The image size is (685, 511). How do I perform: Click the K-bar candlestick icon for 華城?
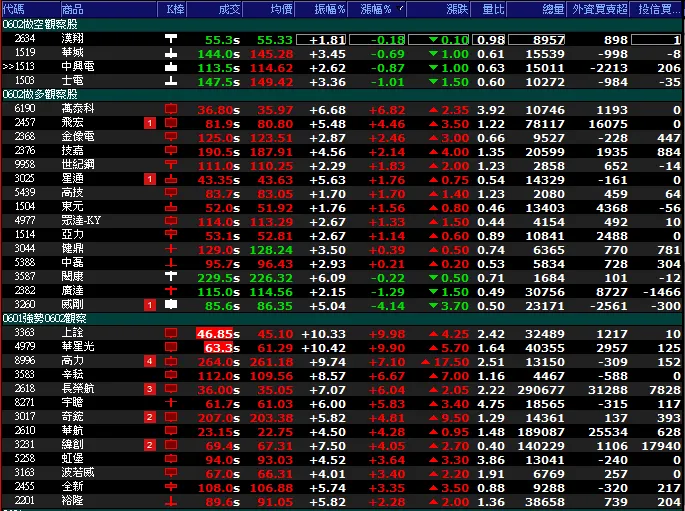point(171,53)
